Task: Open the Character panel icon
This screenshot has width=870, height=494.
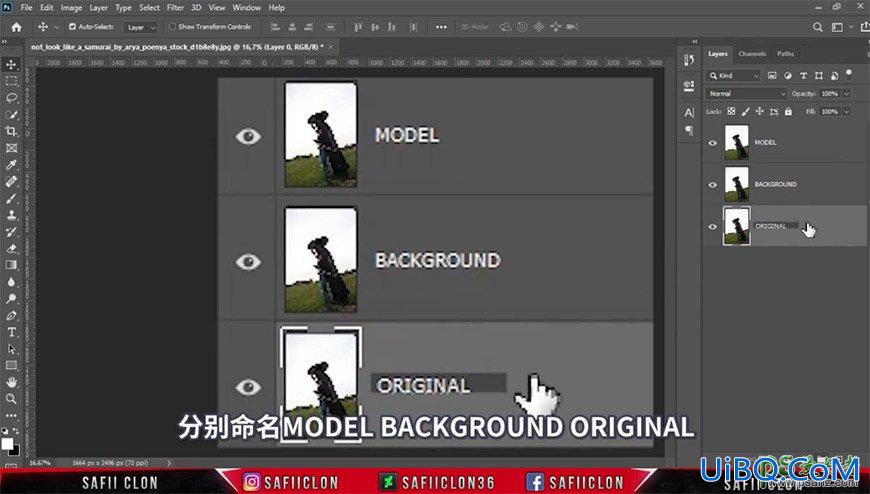Action: pos(689,112)
